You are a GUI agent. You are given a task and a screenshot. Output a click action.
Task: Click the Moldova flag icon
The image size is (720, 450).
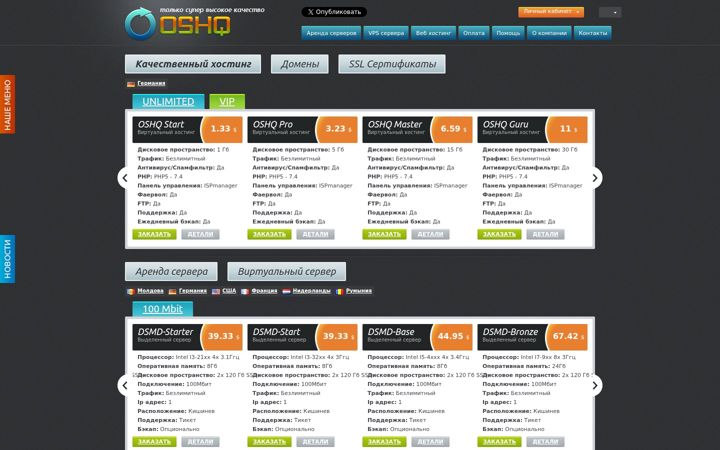[x=131, y=292]
